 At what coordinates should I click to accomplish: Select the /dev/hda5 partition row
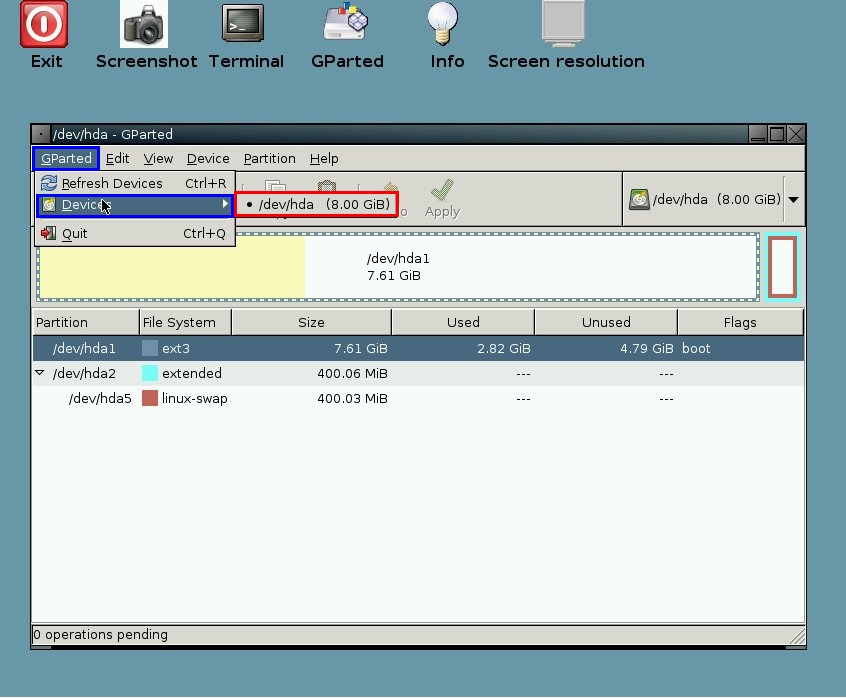click(x=418, y=398)
